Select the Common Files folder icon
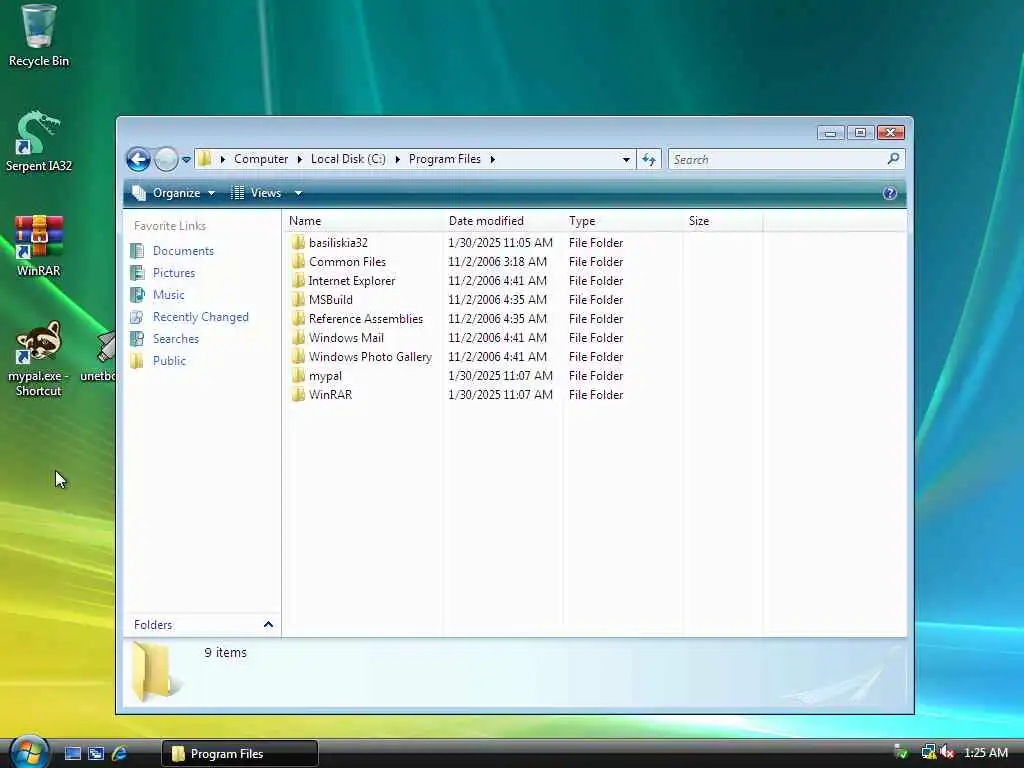The image size is (1024, 768). point(298,262)
